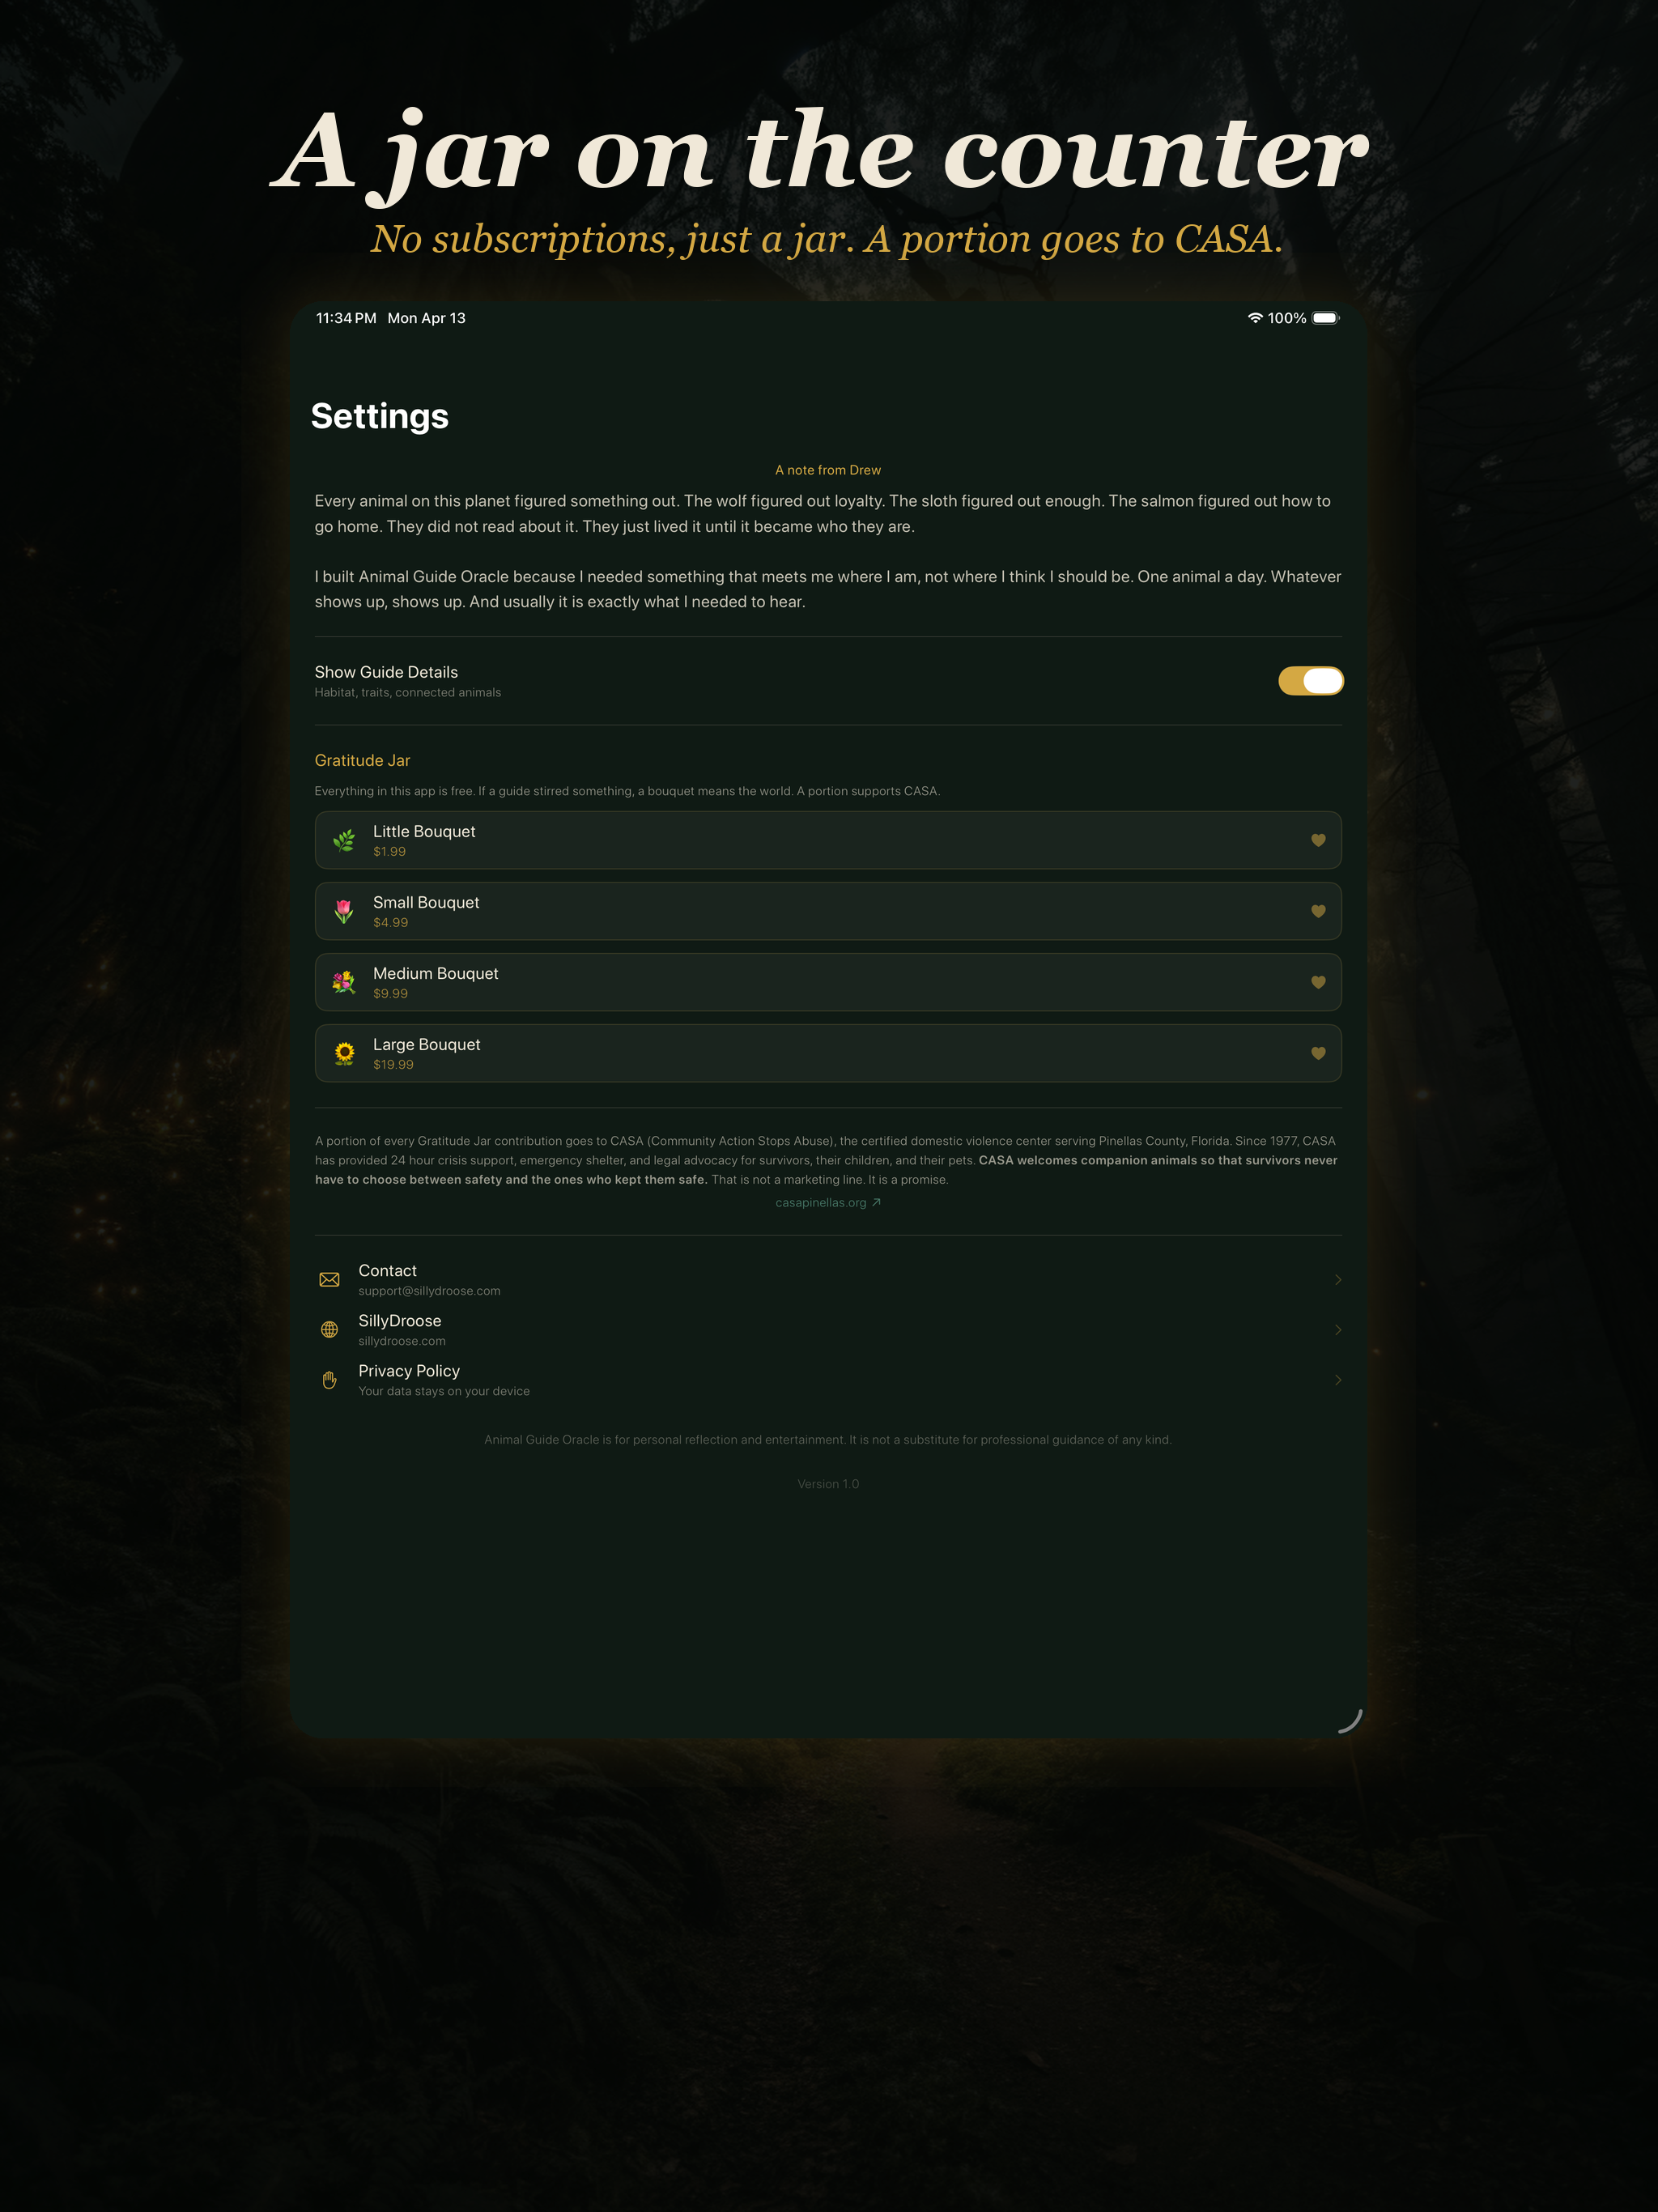Toggle the Show Guide Details switch
This screenshot has height=2212, width=1658.
[x=1310, y=681]
